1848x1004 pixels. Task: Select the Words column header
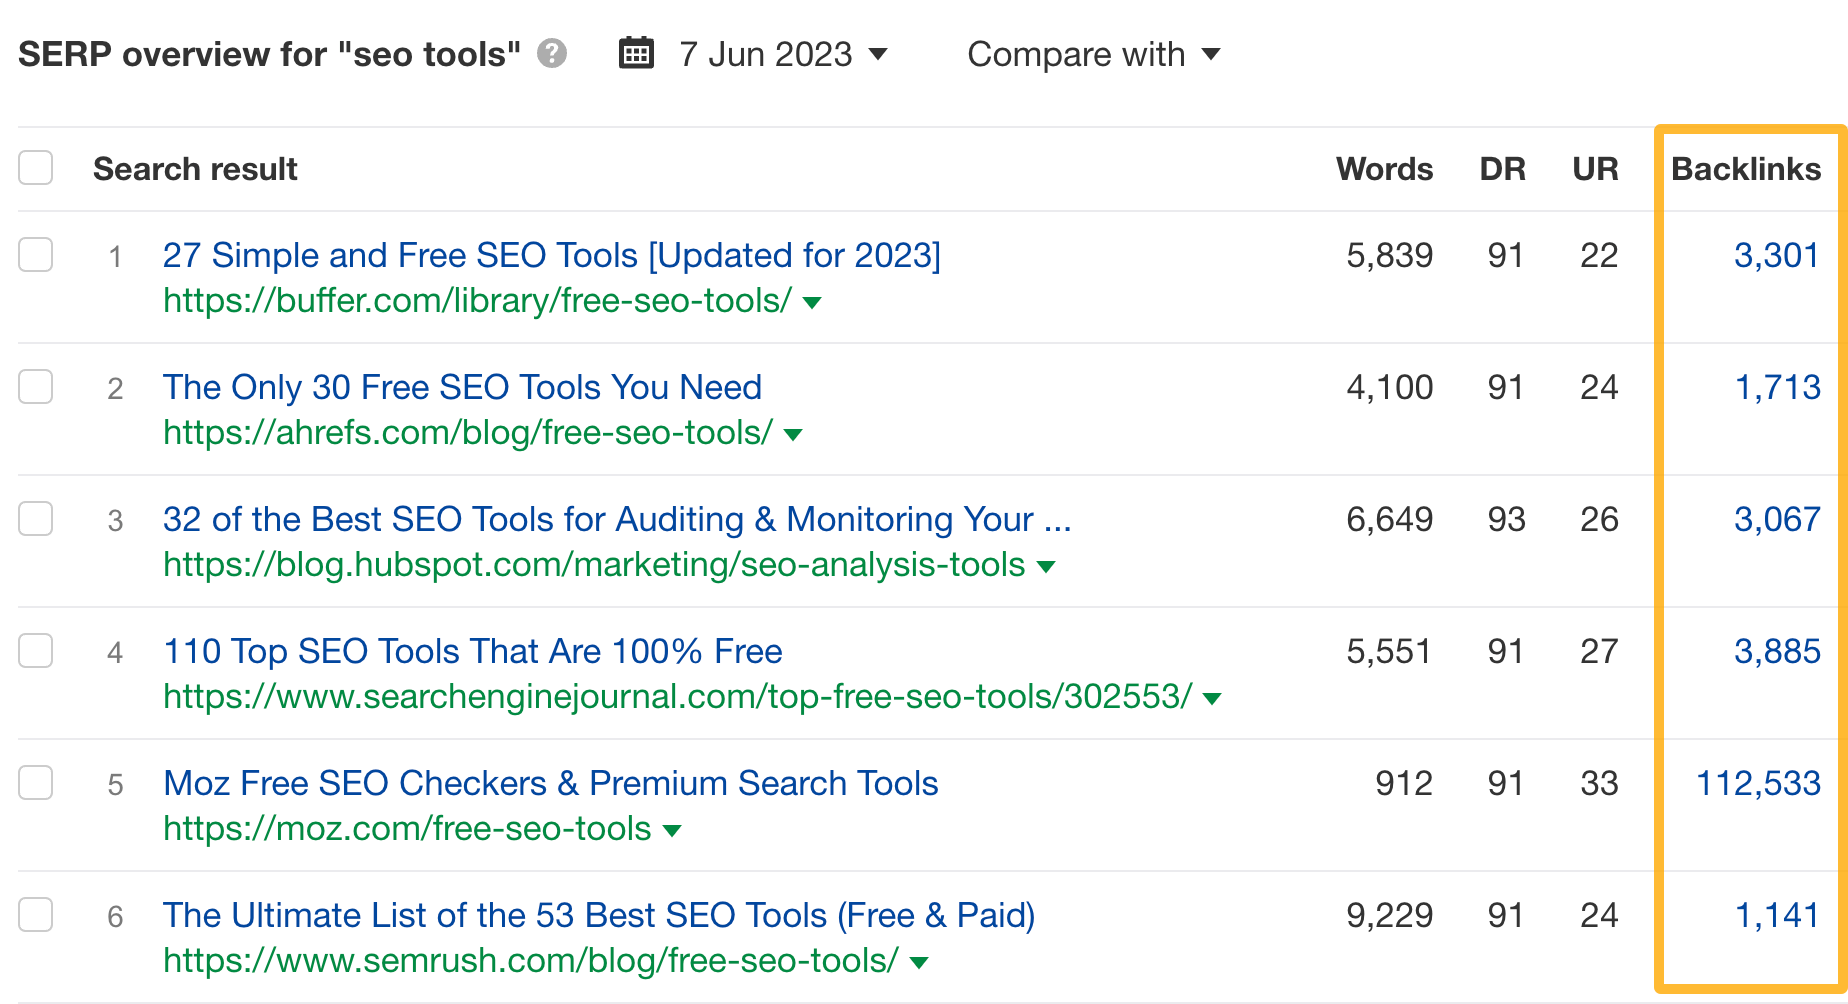tap(1384, 168)
